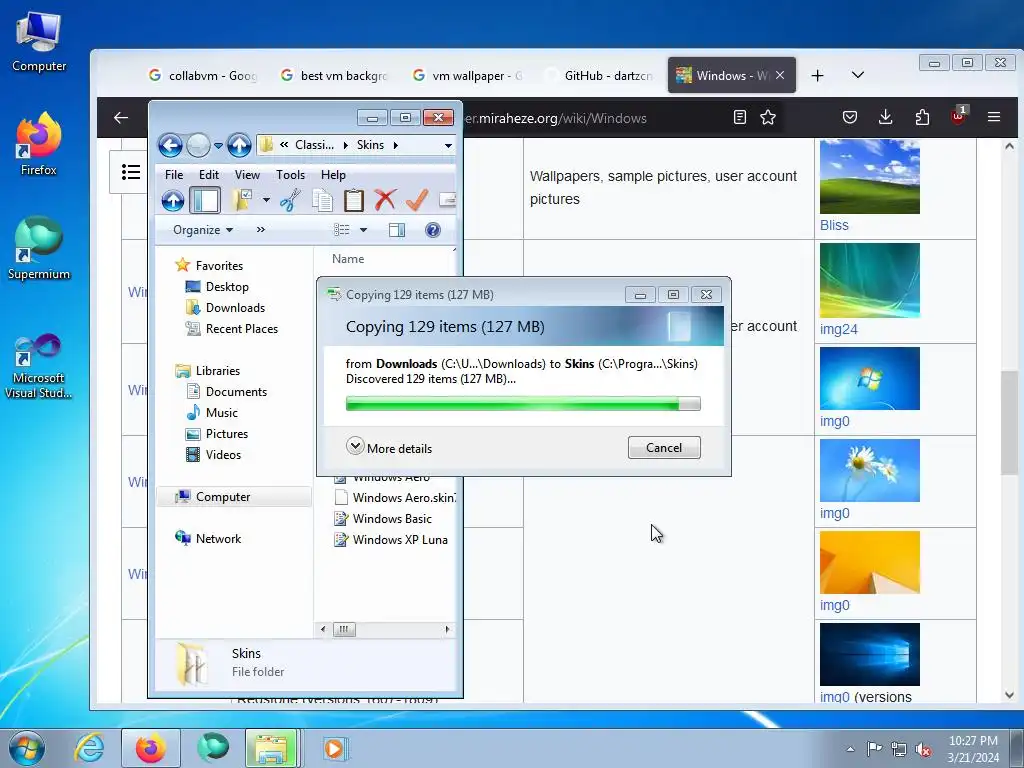This screenshot has width=1024, height=768.
Task: Click Firefox back navigation arrow
Action: (121, 118)
